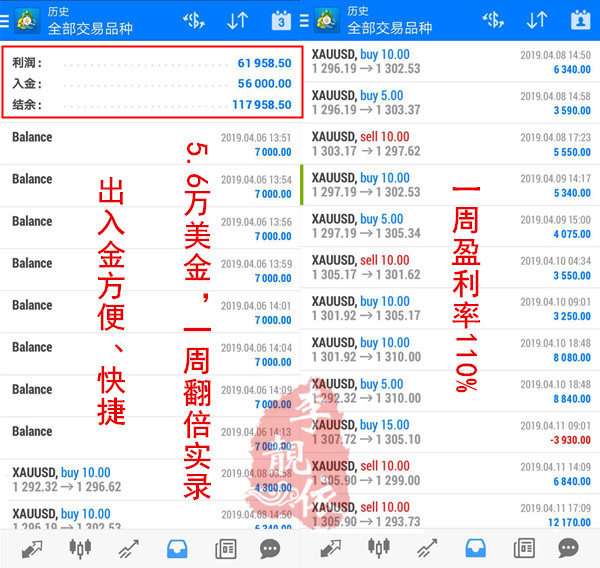Select the History inbox icon in left panel

176,548
